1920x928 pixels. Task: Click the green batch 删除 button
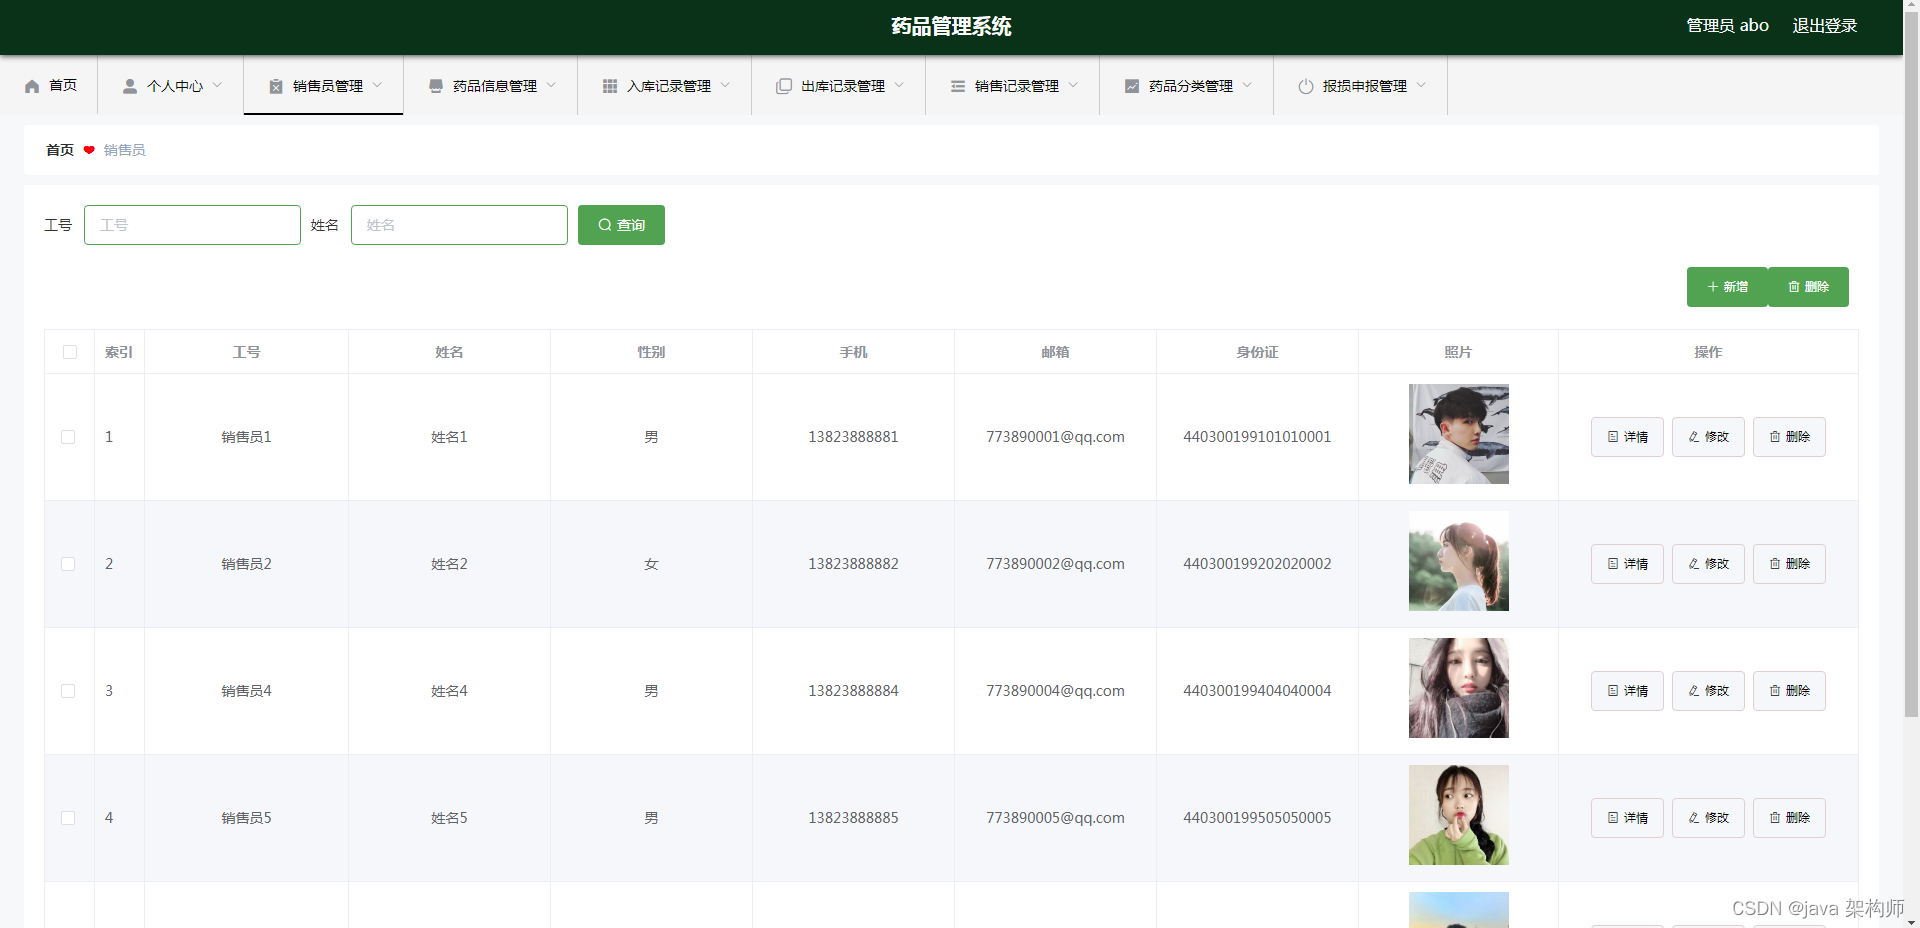tap(1808, 287)
